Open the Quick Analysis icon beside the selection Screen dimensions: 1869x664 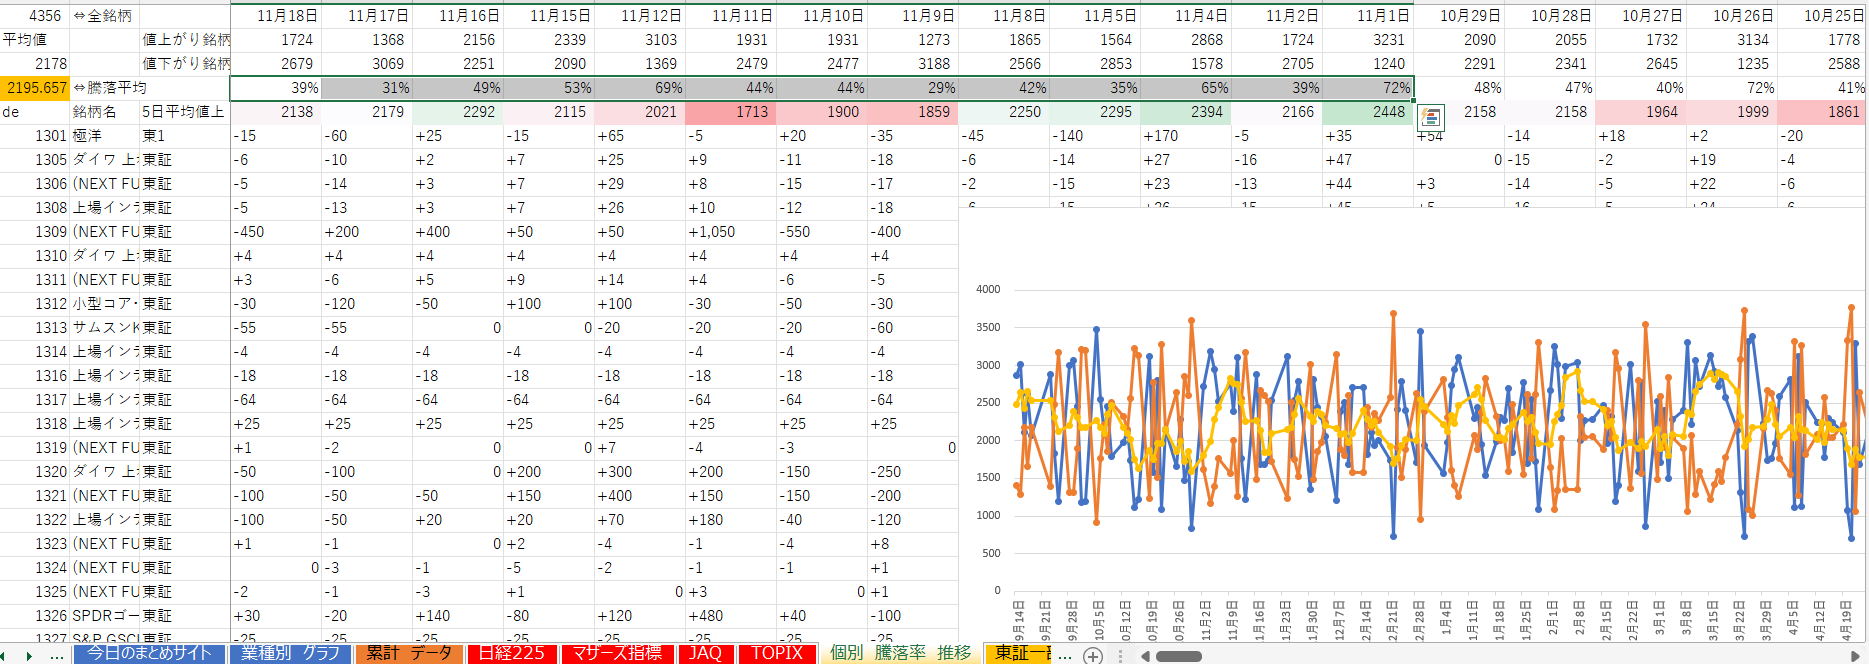tap(1430, 118)
